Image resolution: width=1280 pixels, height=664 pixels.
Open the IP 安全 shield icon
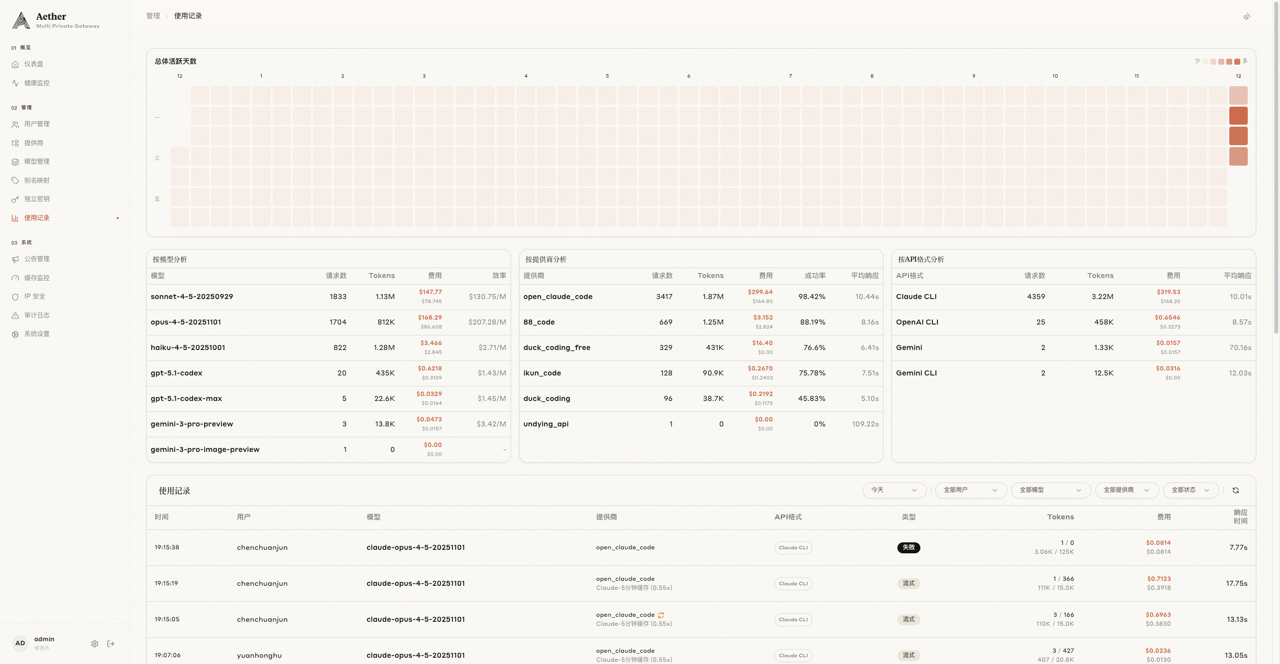click(15, 297)
